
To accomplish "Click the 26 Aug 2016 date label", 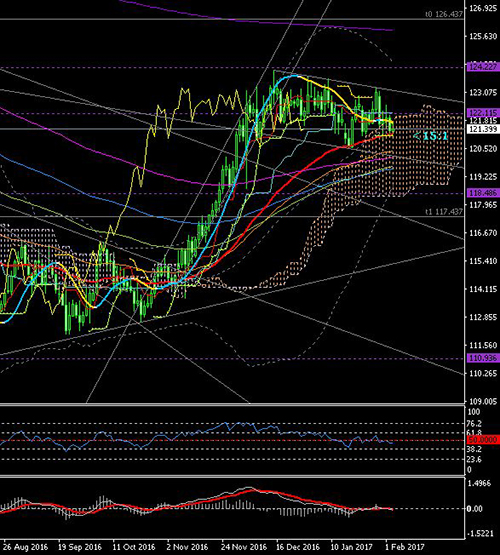I will (25, 547).
